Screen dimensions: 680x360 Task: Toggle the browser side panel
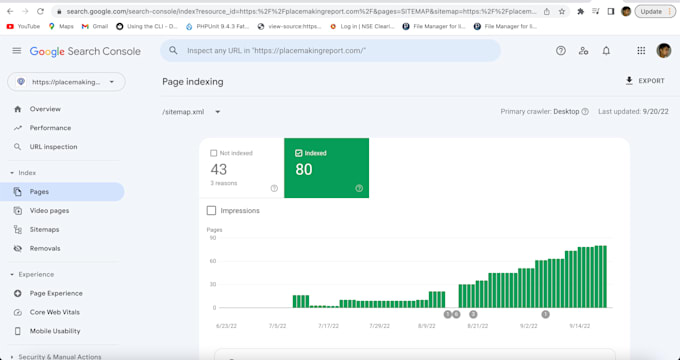(x=611, y=12)
